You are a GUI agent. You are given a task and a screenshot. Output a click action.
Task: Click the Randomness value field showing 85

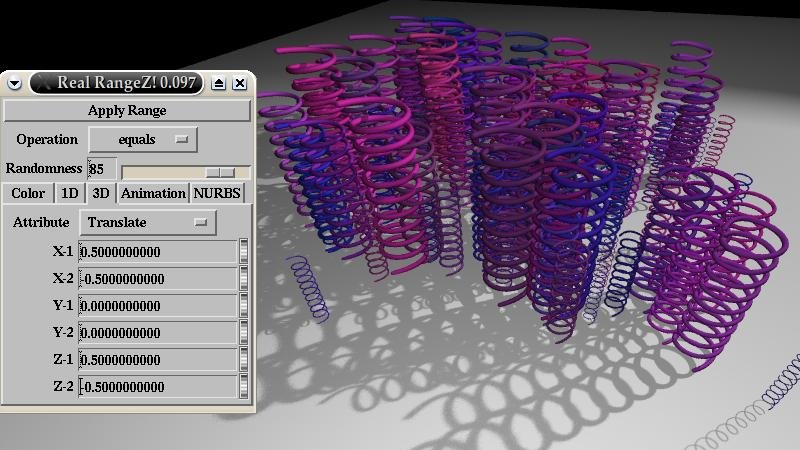point(102,169)
